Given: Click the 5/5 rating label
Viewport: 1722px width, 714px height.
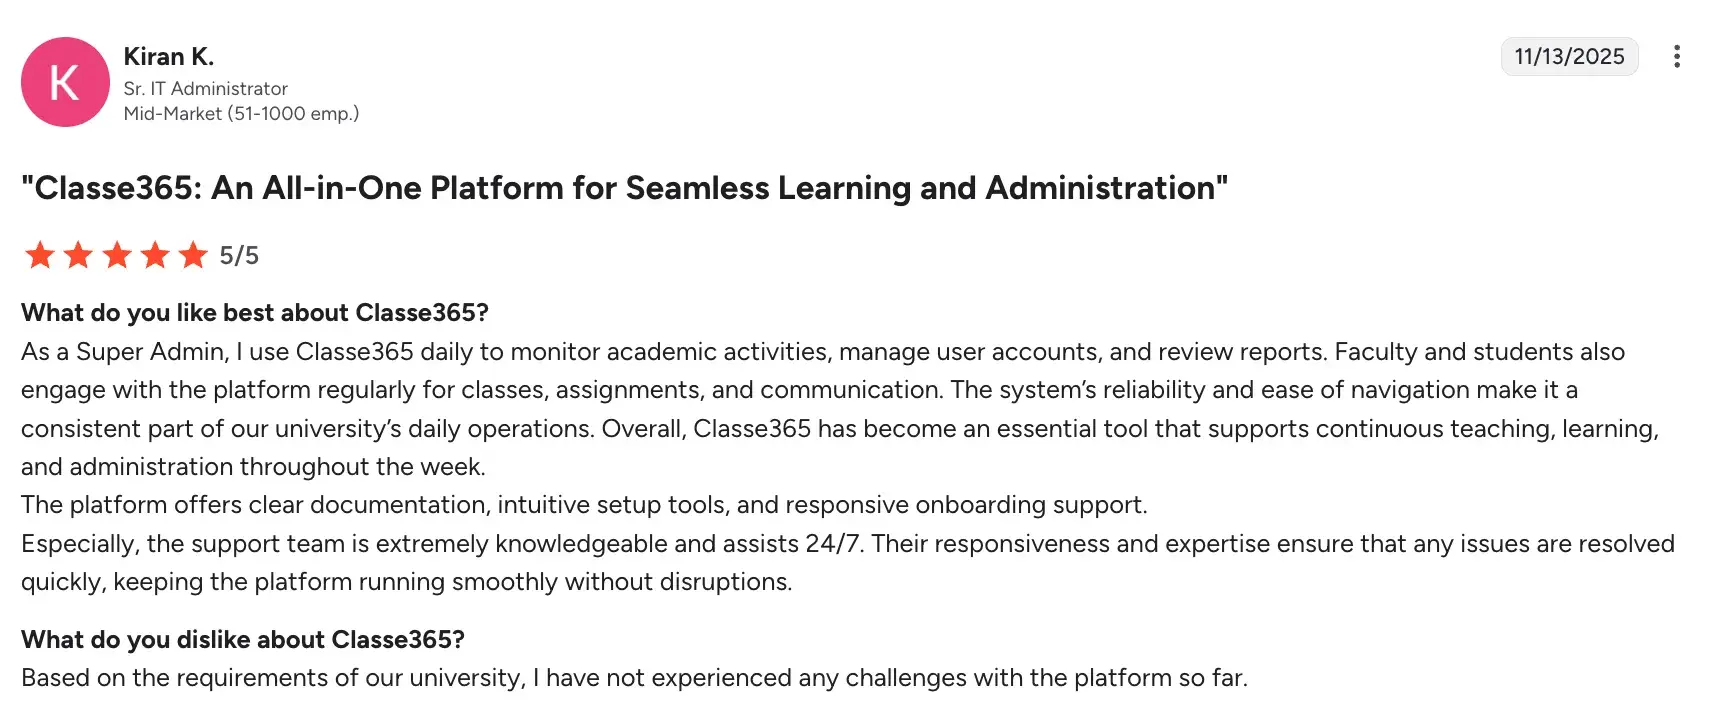Looking at the screenshot, I should tap(239, 255).
